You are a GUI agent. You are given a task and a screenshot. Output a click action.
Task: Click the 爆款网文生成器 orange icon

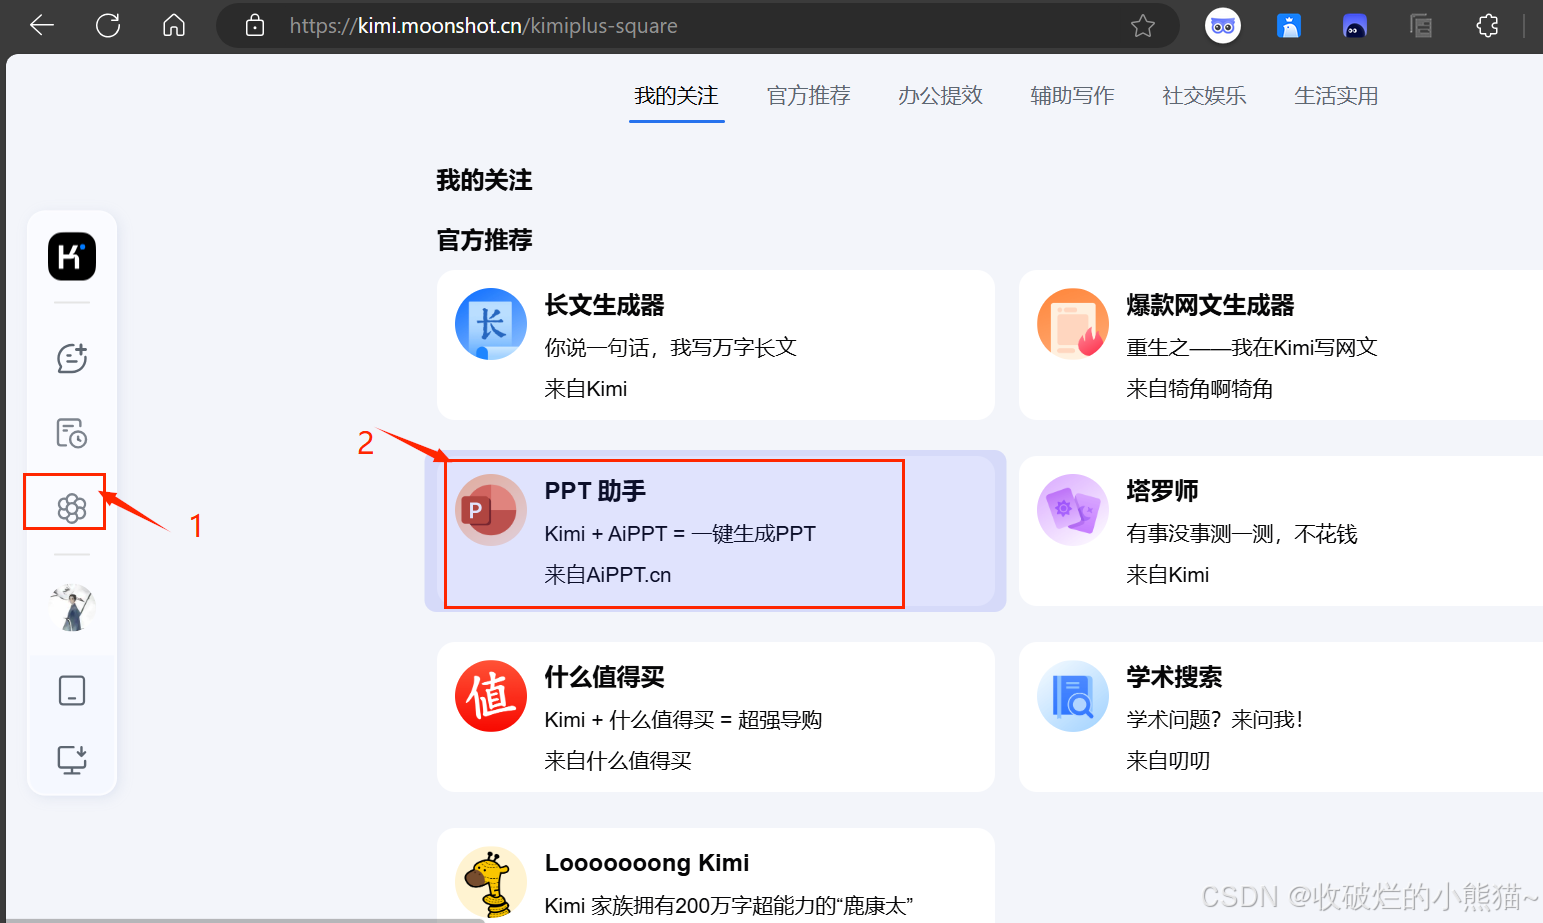tap(1073, 324)
